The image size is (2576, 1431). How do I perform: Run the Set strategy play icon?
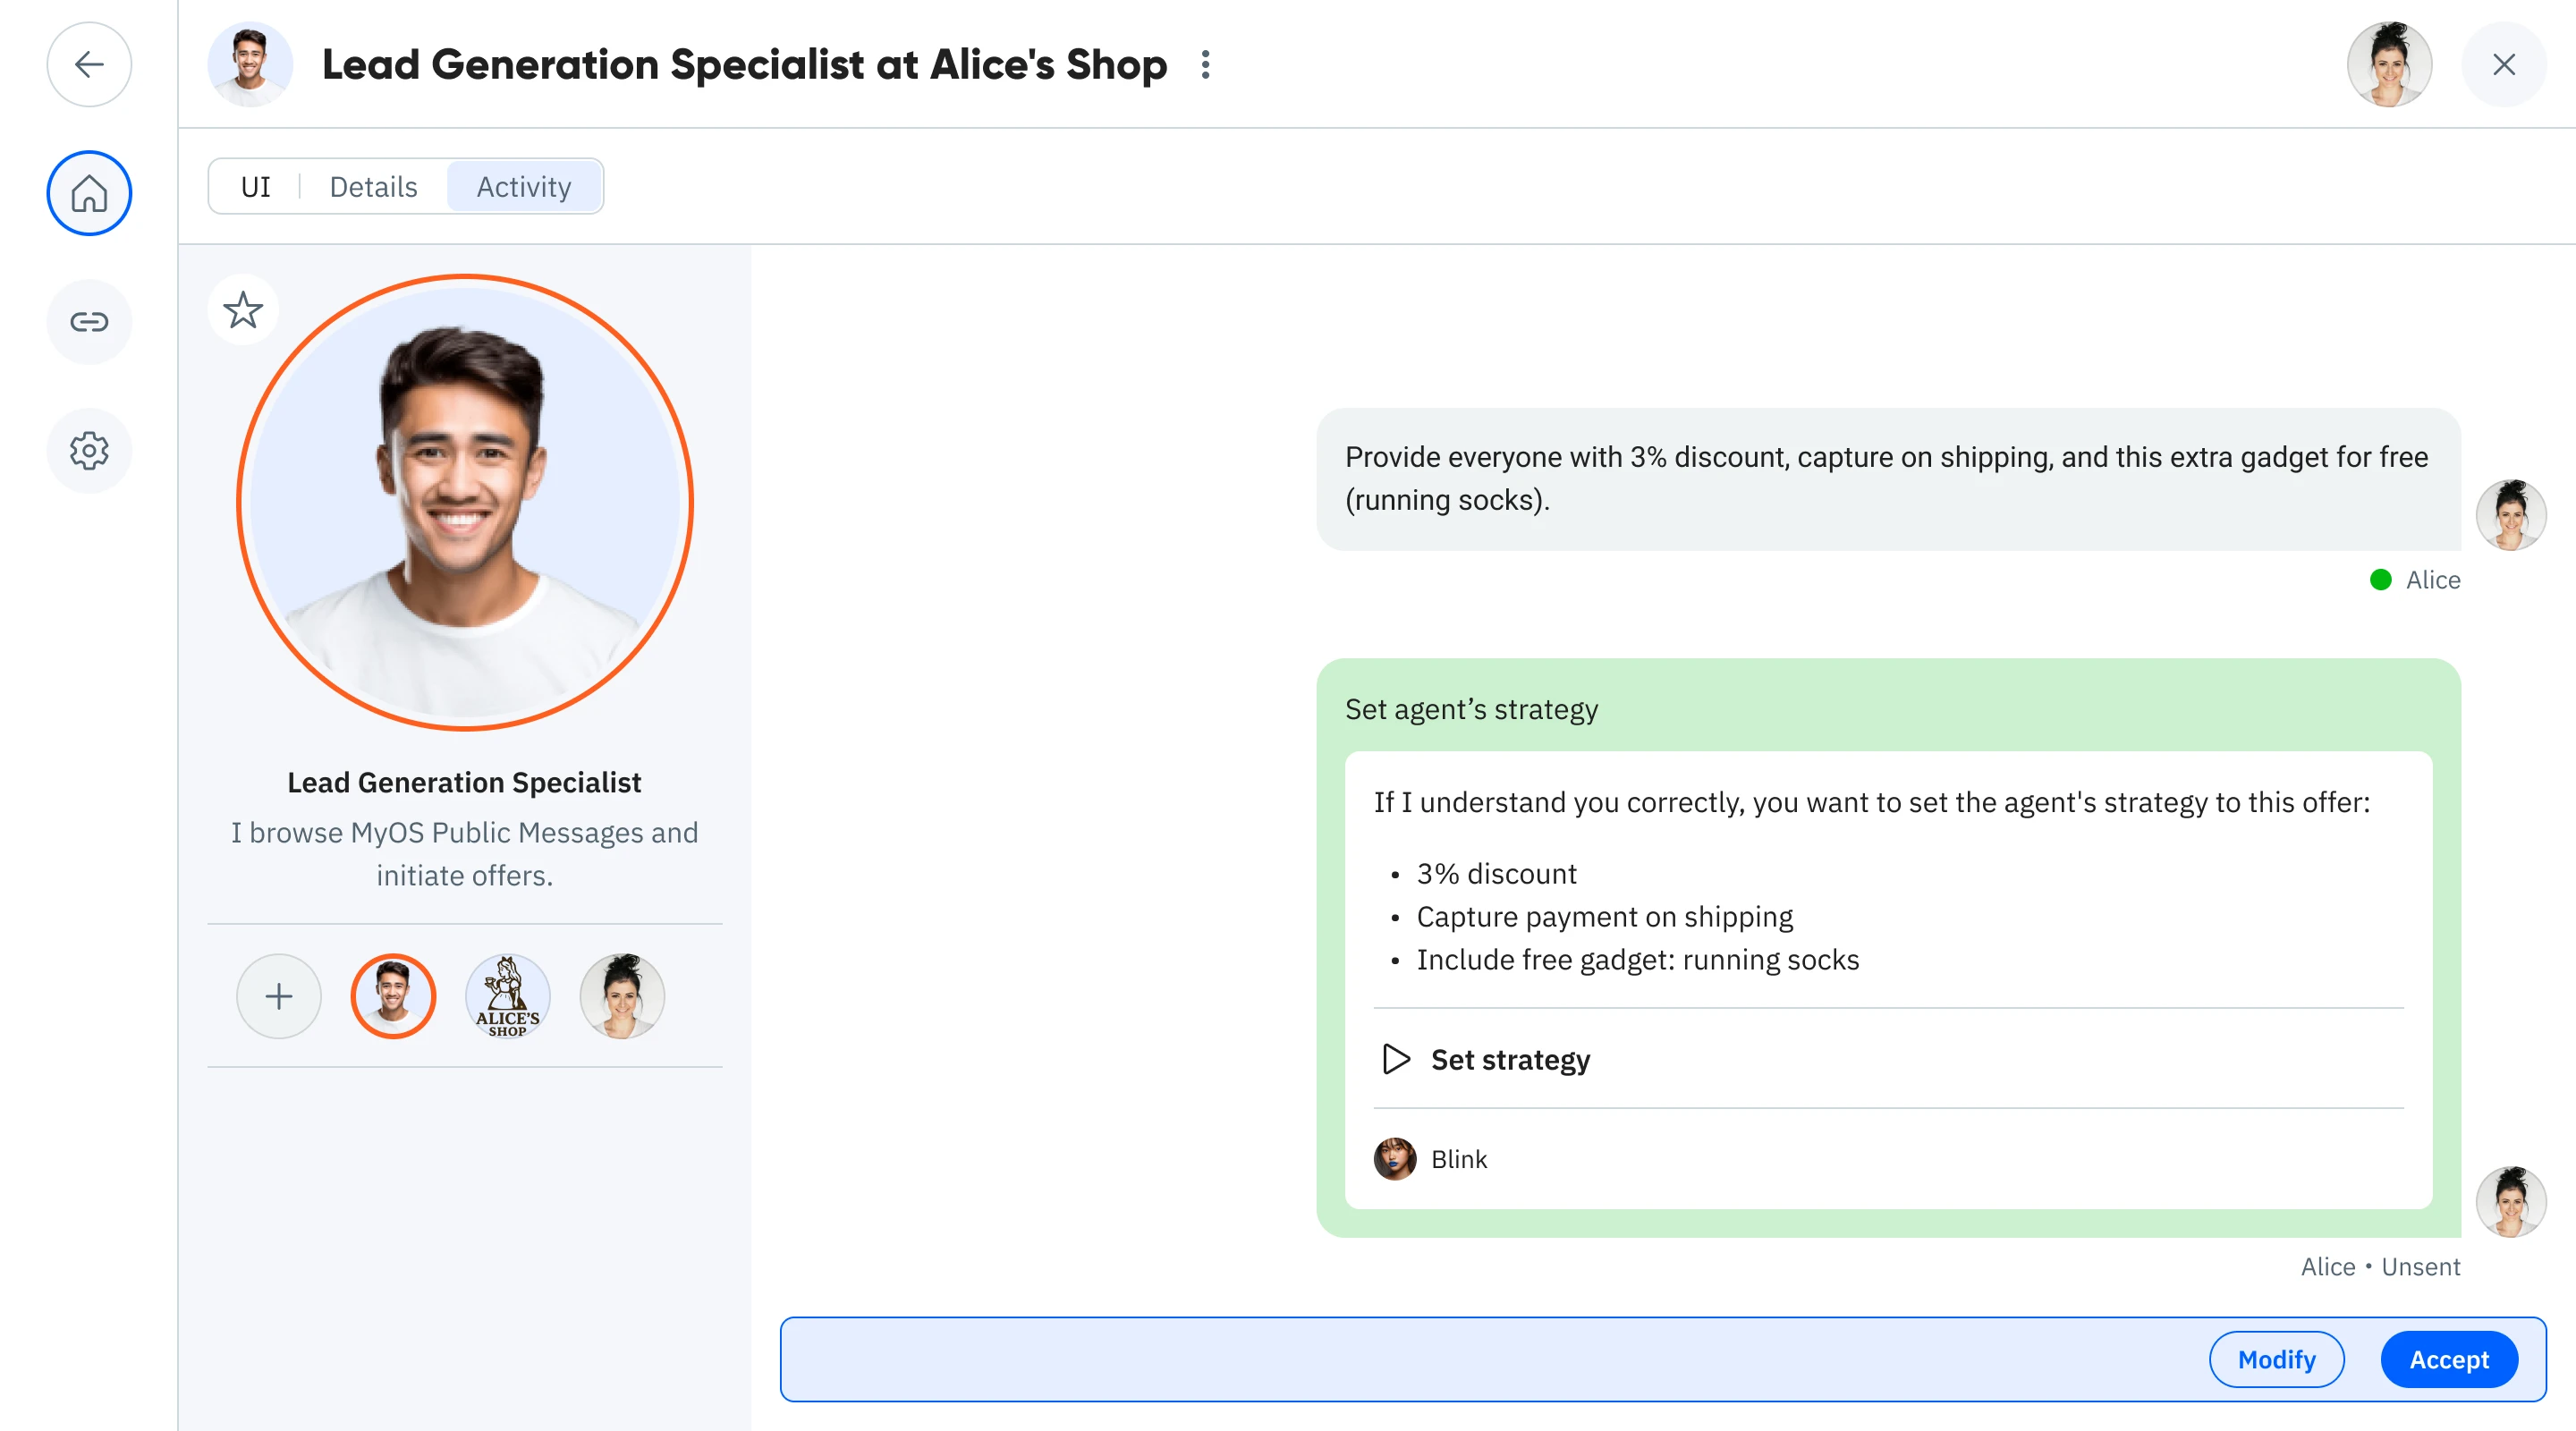[x=1396, y=1059]
